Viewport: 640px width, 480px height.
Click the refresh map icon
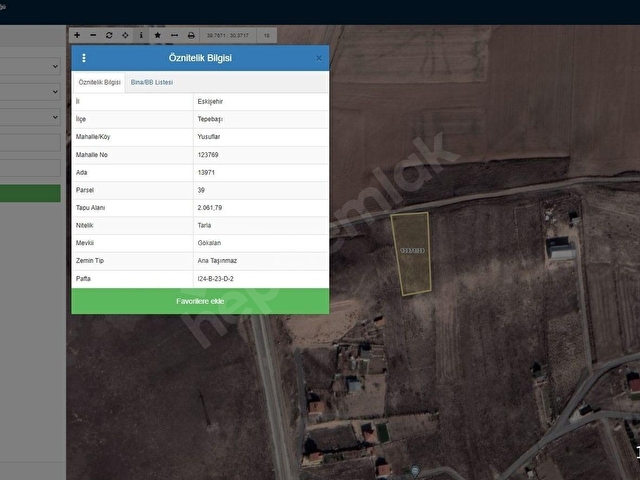[109, 36]
